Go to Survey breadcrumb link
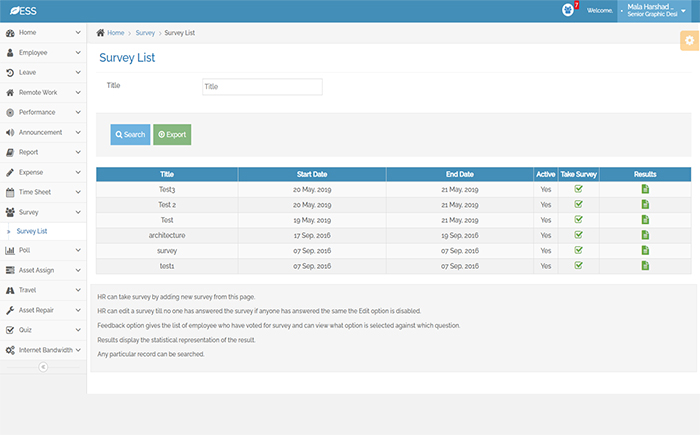The width and height of the screenshot is (700, 435). point(145,33)
